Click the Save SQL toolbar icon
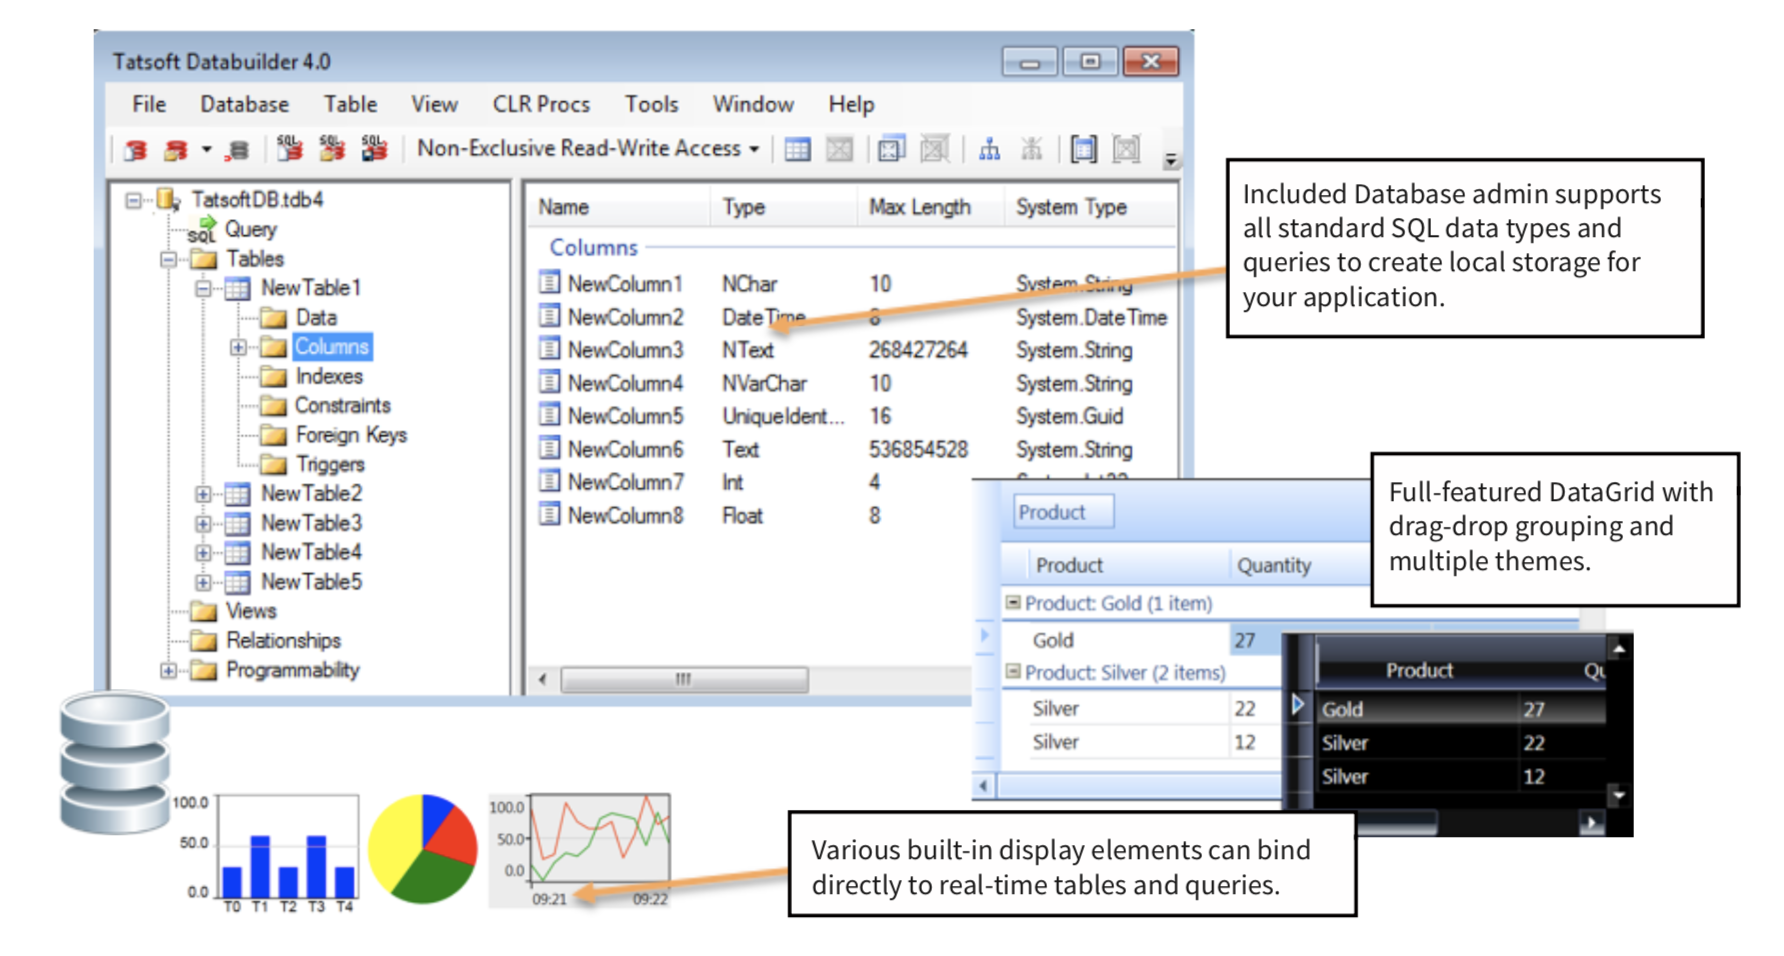Screen dimensions: 1784x956 point(374,149)
